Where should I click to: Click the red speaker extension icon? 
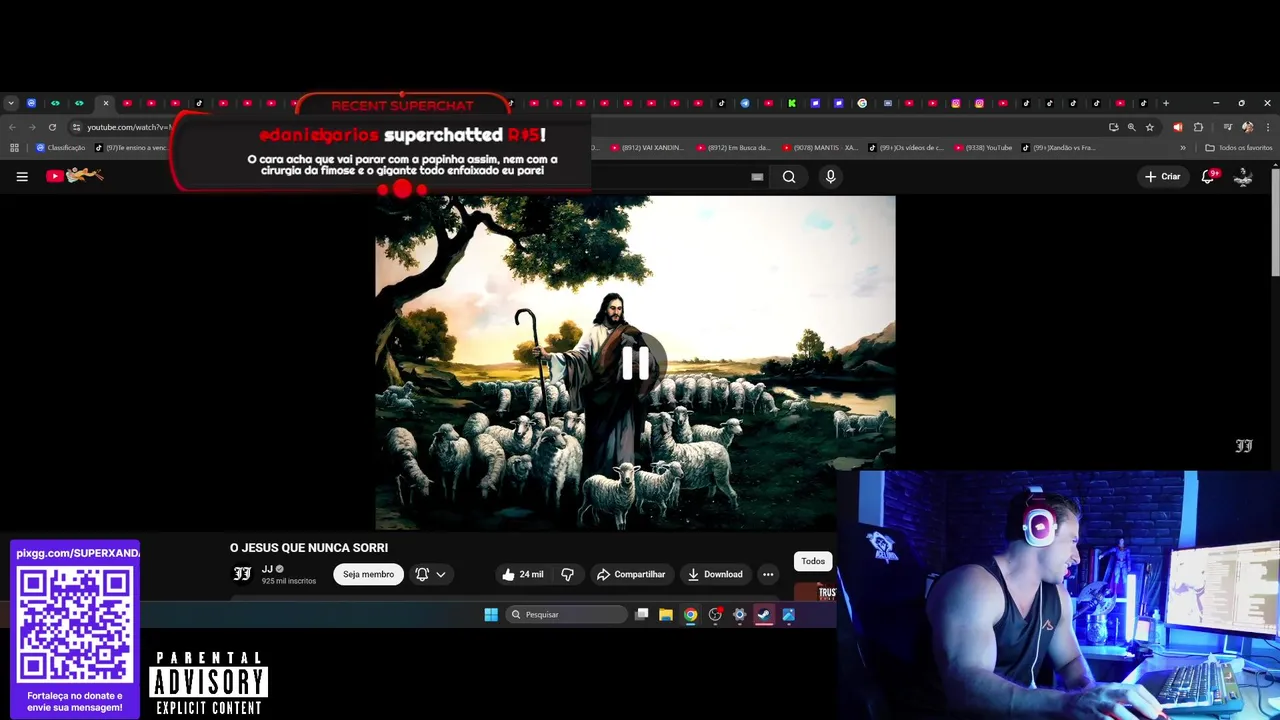click(x=1177, y=127)
